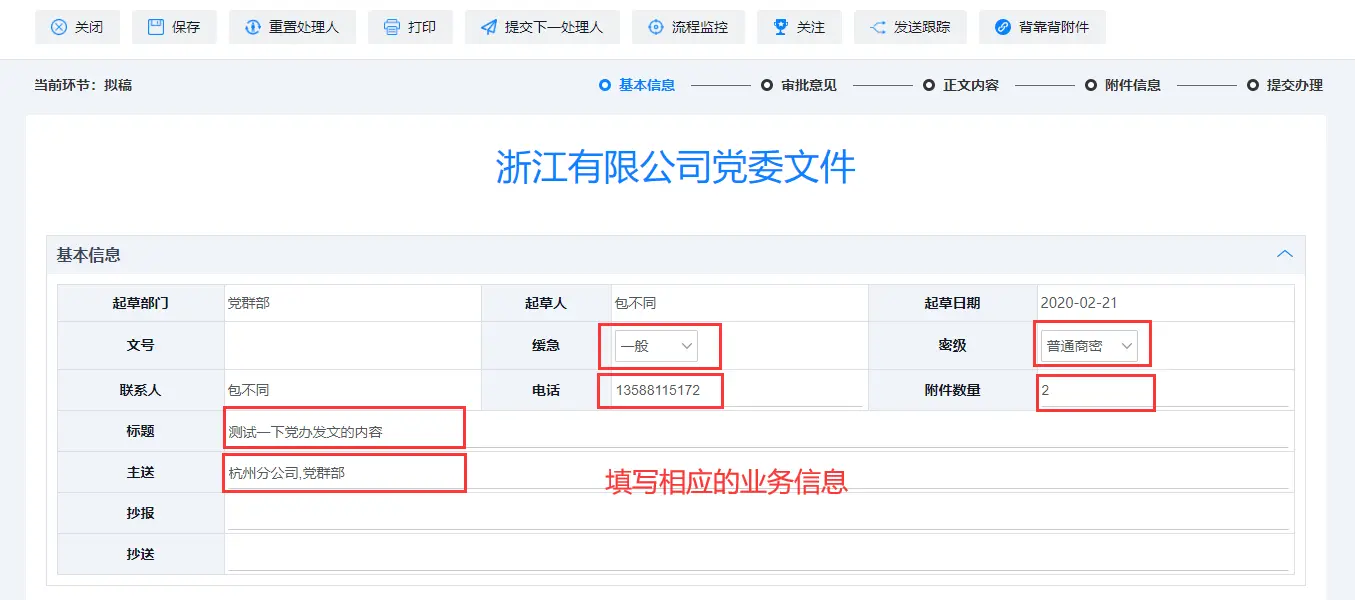Click the 当前环节：拟稿 status text
Image resolution: width=1355 pixels, height=600 pixels.
click(83, 85)
